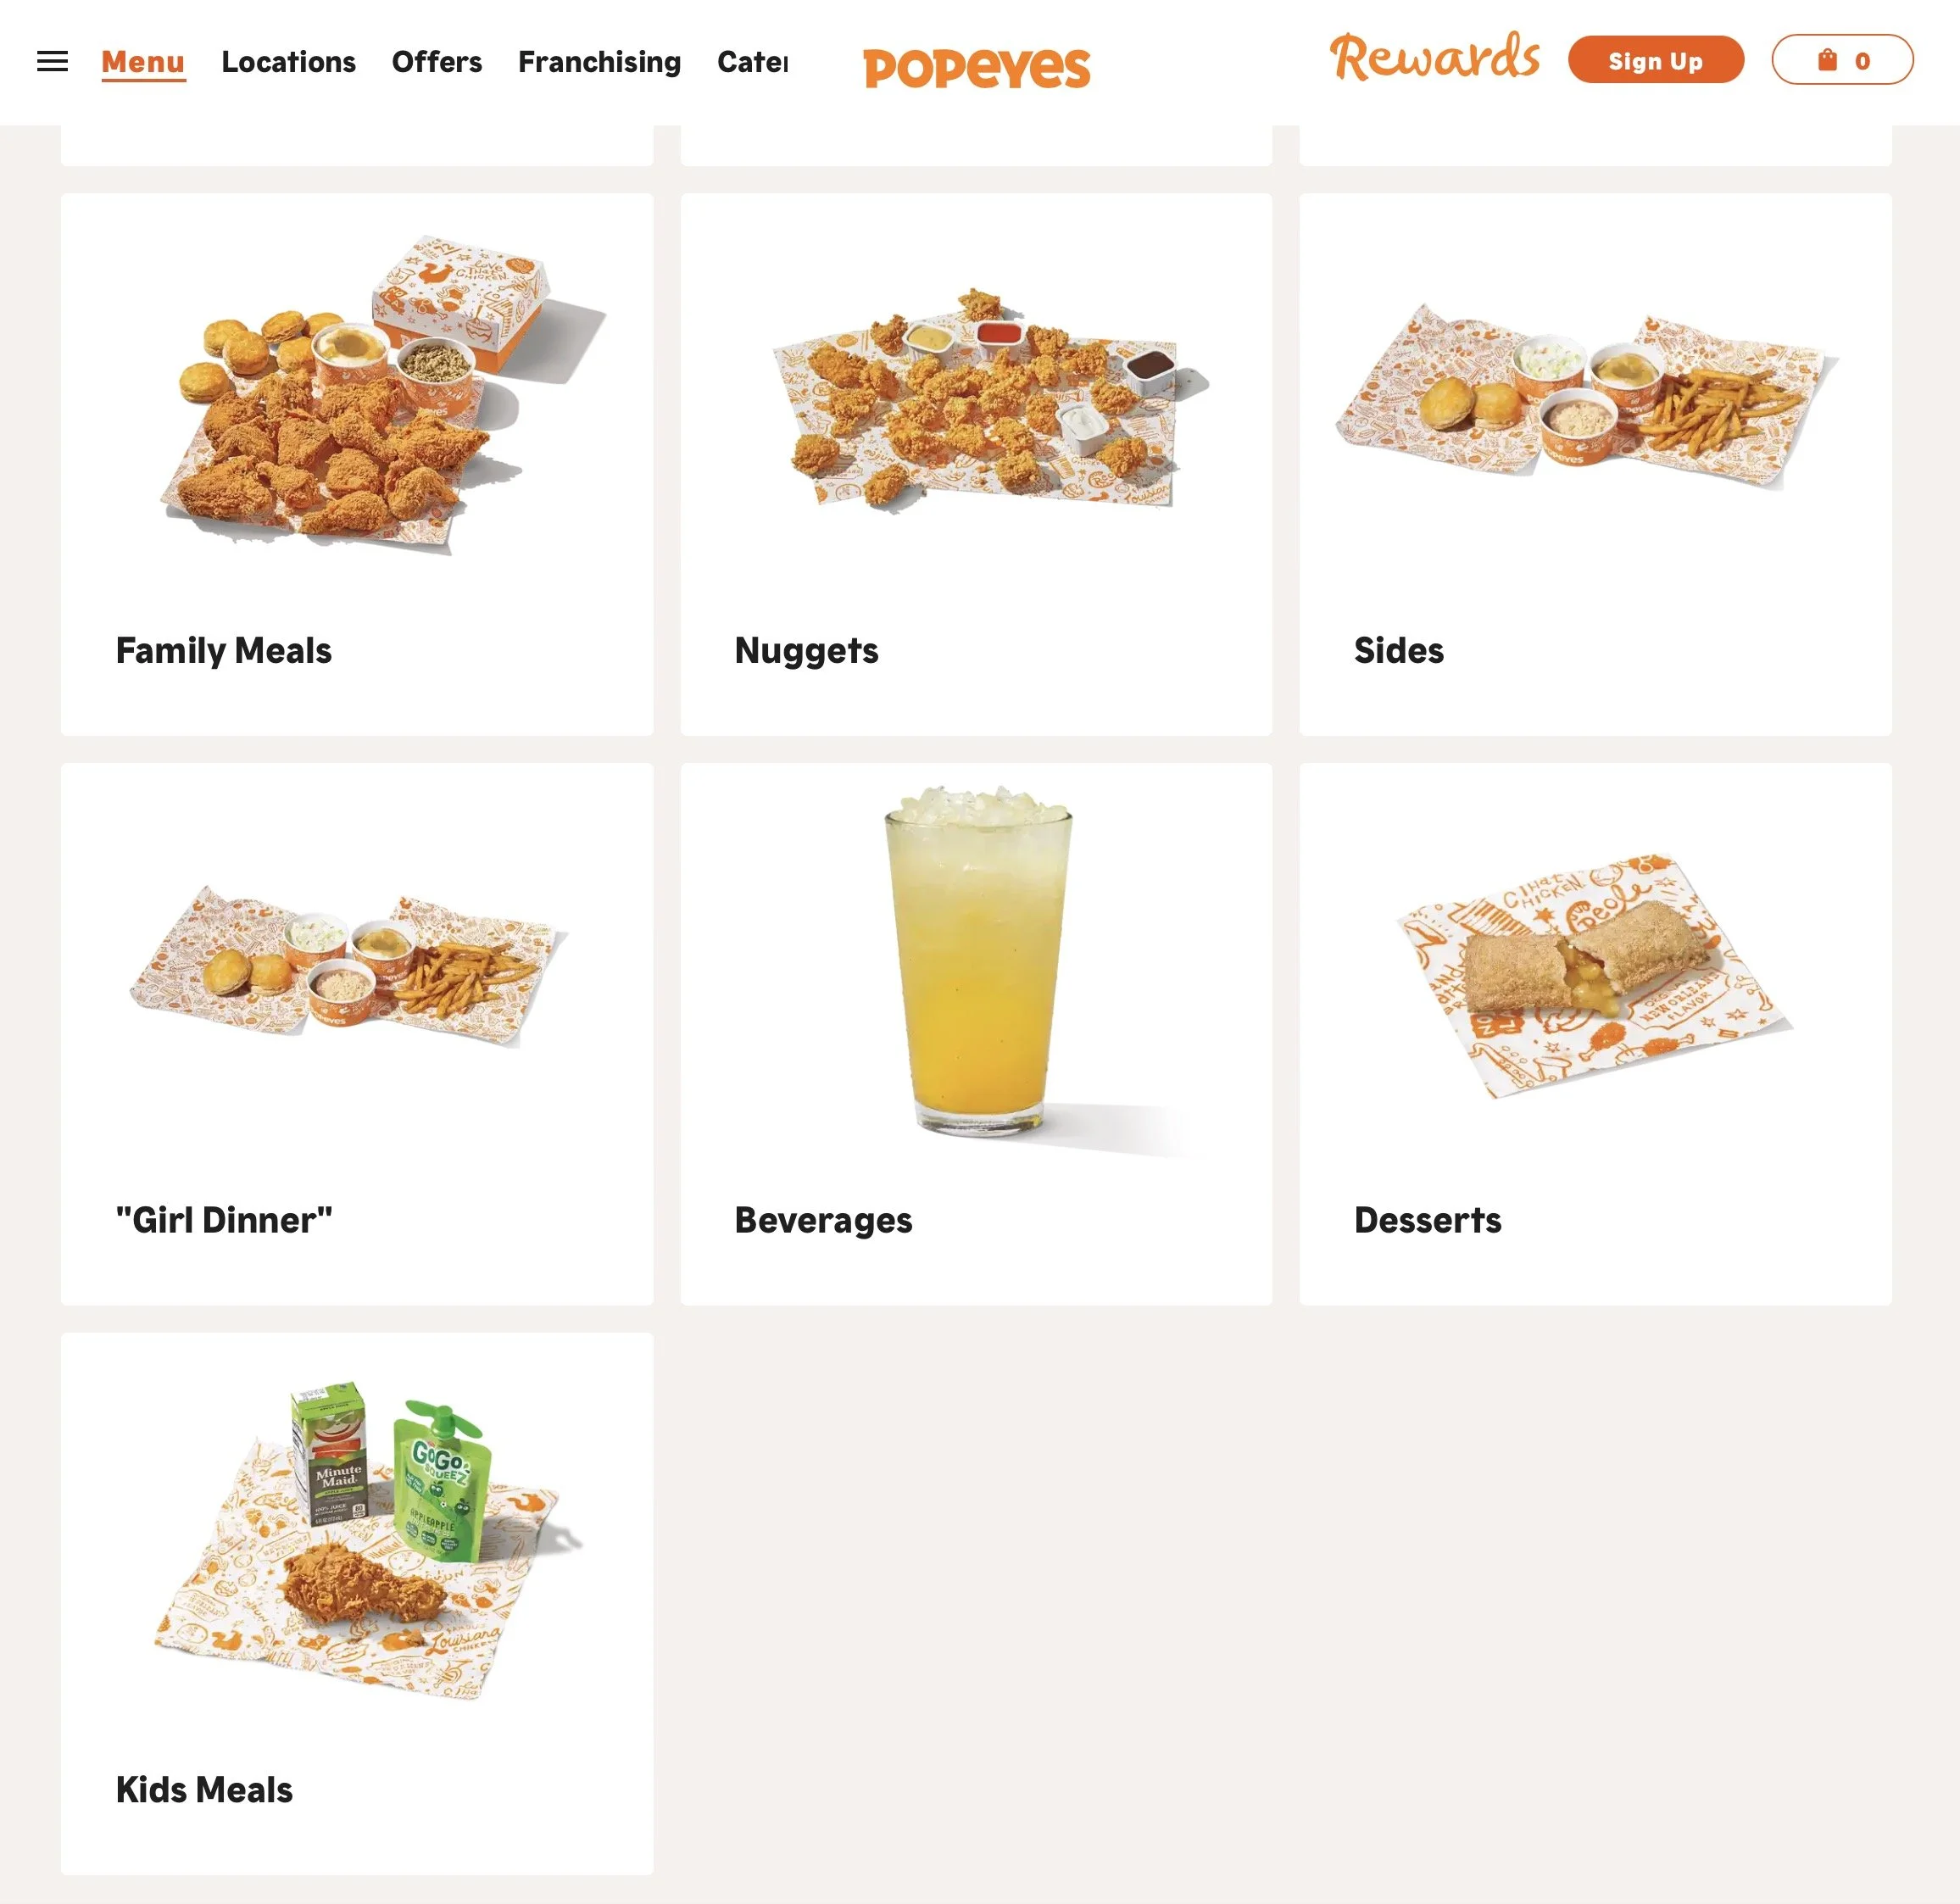Click the Sign Up button
Screen dimensions: 1960x1904
(x=1656, y=60)
